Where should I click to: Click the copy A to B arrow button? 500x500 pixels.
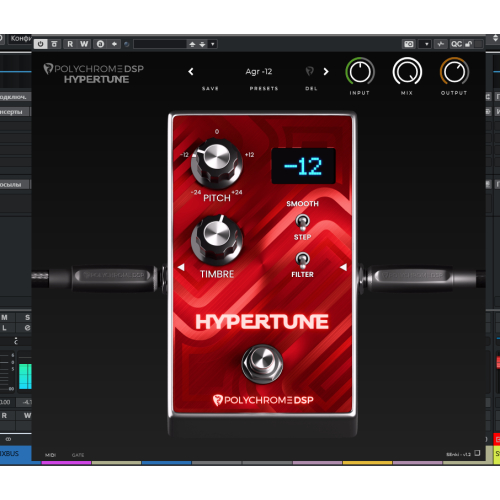(114, 44)
